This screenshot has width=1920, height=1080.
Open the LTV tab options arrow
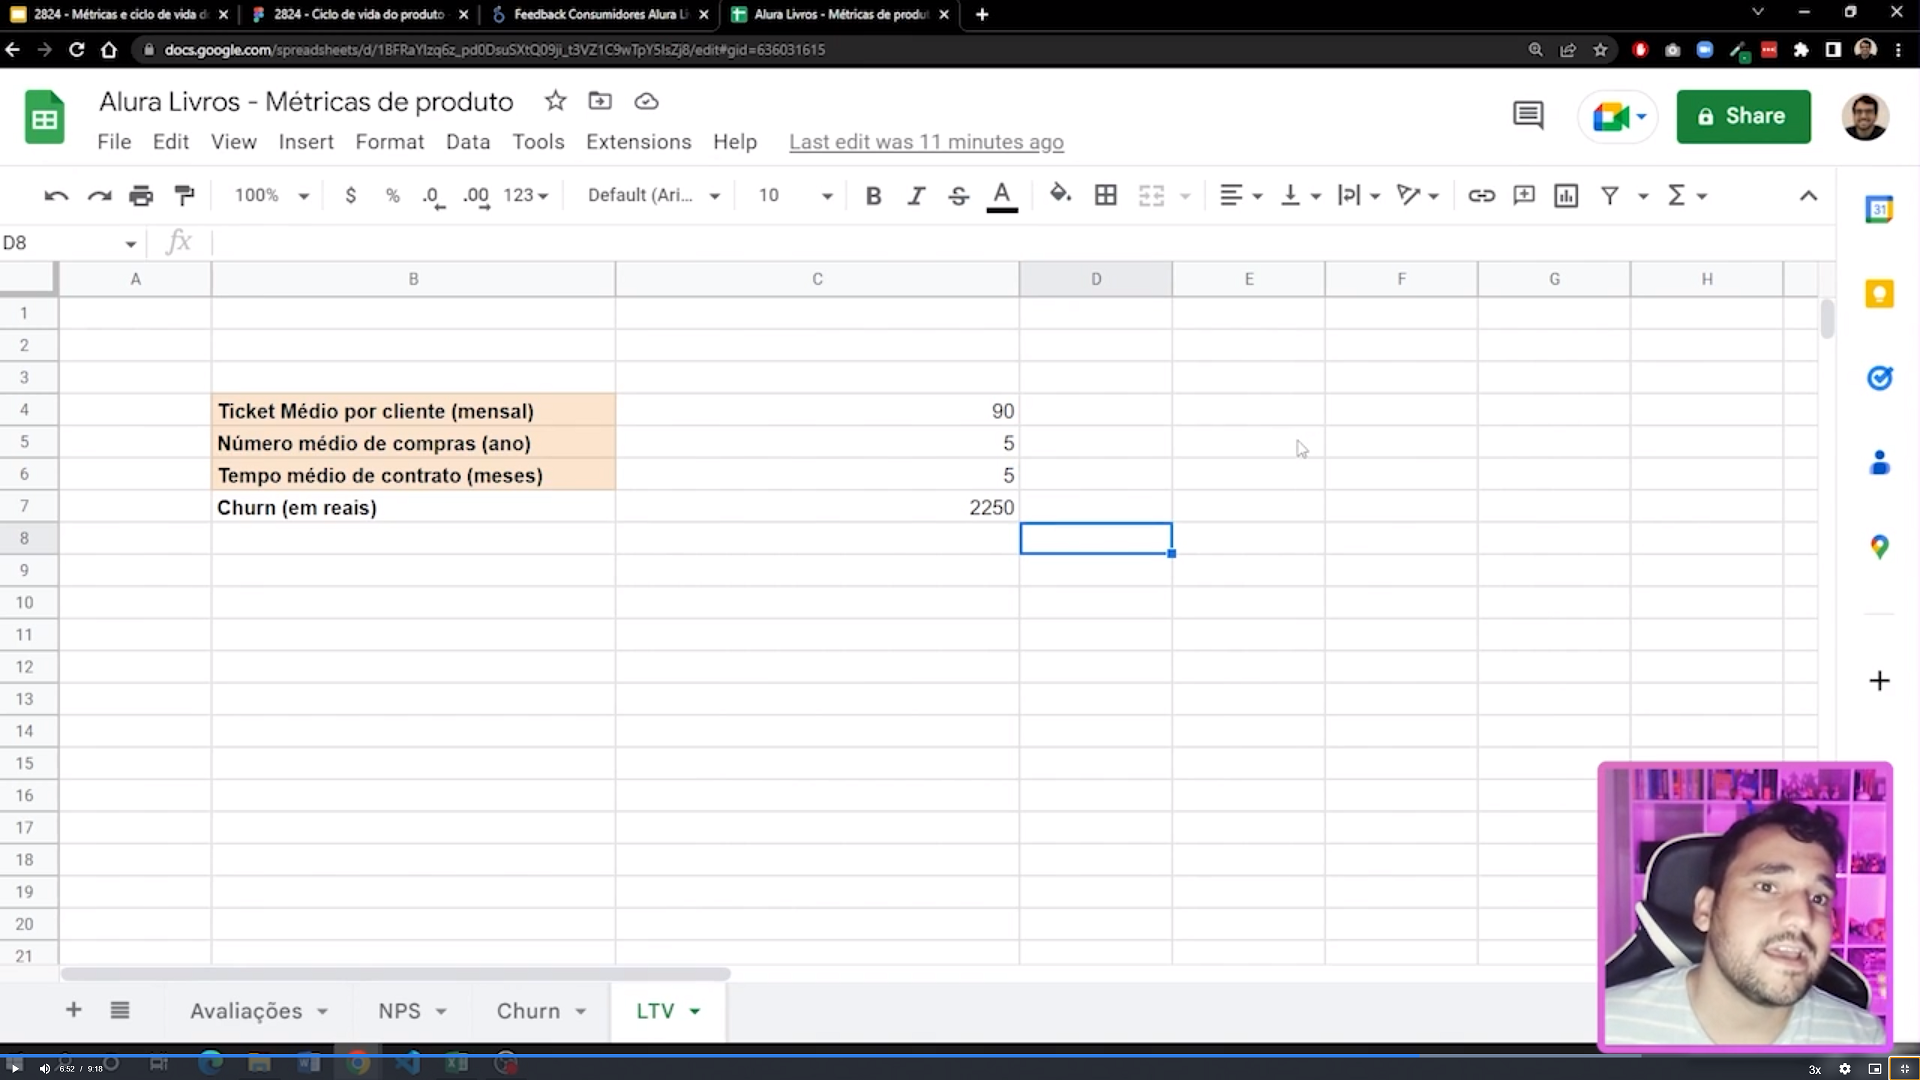(695, 1012)
